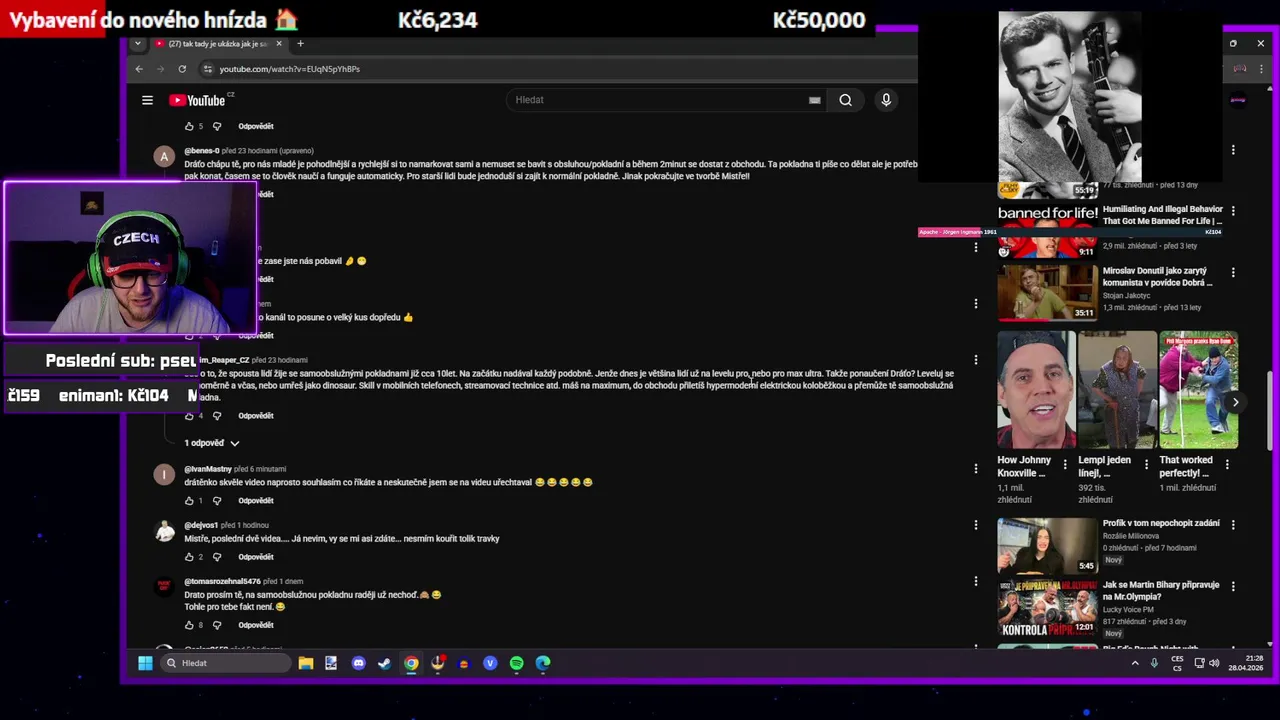
Task: Open more options for the Reaper_CZ comment
Action: click(976, 359)
